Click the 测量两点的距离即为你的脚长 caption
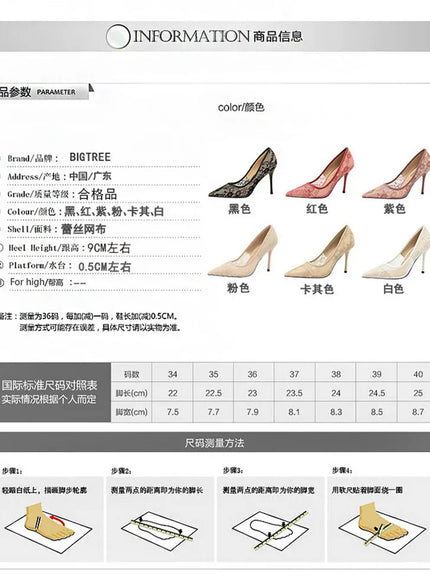The image size is (430, 580). point(157,490)
